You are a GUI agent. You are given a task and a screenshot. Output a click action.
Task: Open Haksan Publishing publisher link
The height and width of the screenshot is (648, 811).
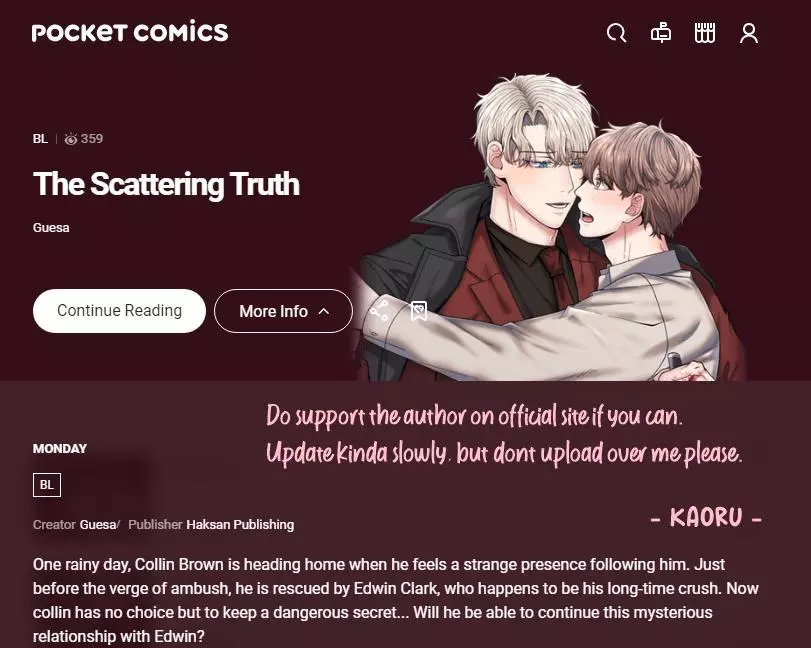(x=240, y=524)
